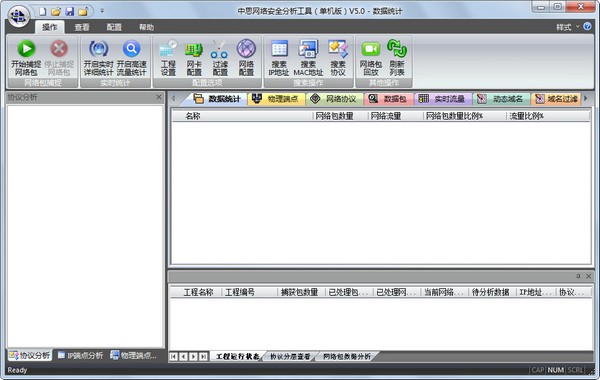Open packet replay (网络包回放)
Screen dimensions: 600x380
(x=370, y=58)
